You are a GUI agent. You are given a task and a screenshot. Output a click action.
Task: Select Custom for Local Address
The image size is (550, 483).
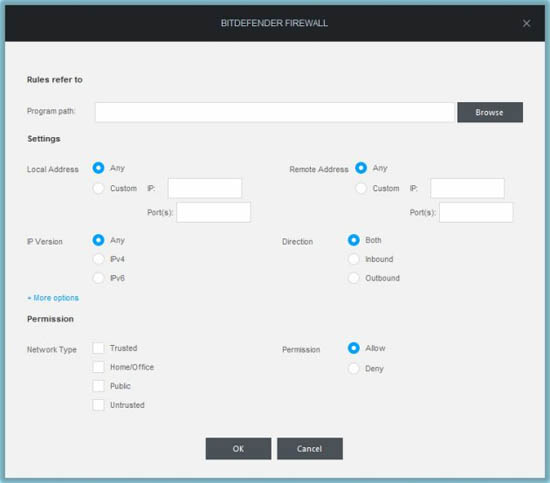click(98, 188)
